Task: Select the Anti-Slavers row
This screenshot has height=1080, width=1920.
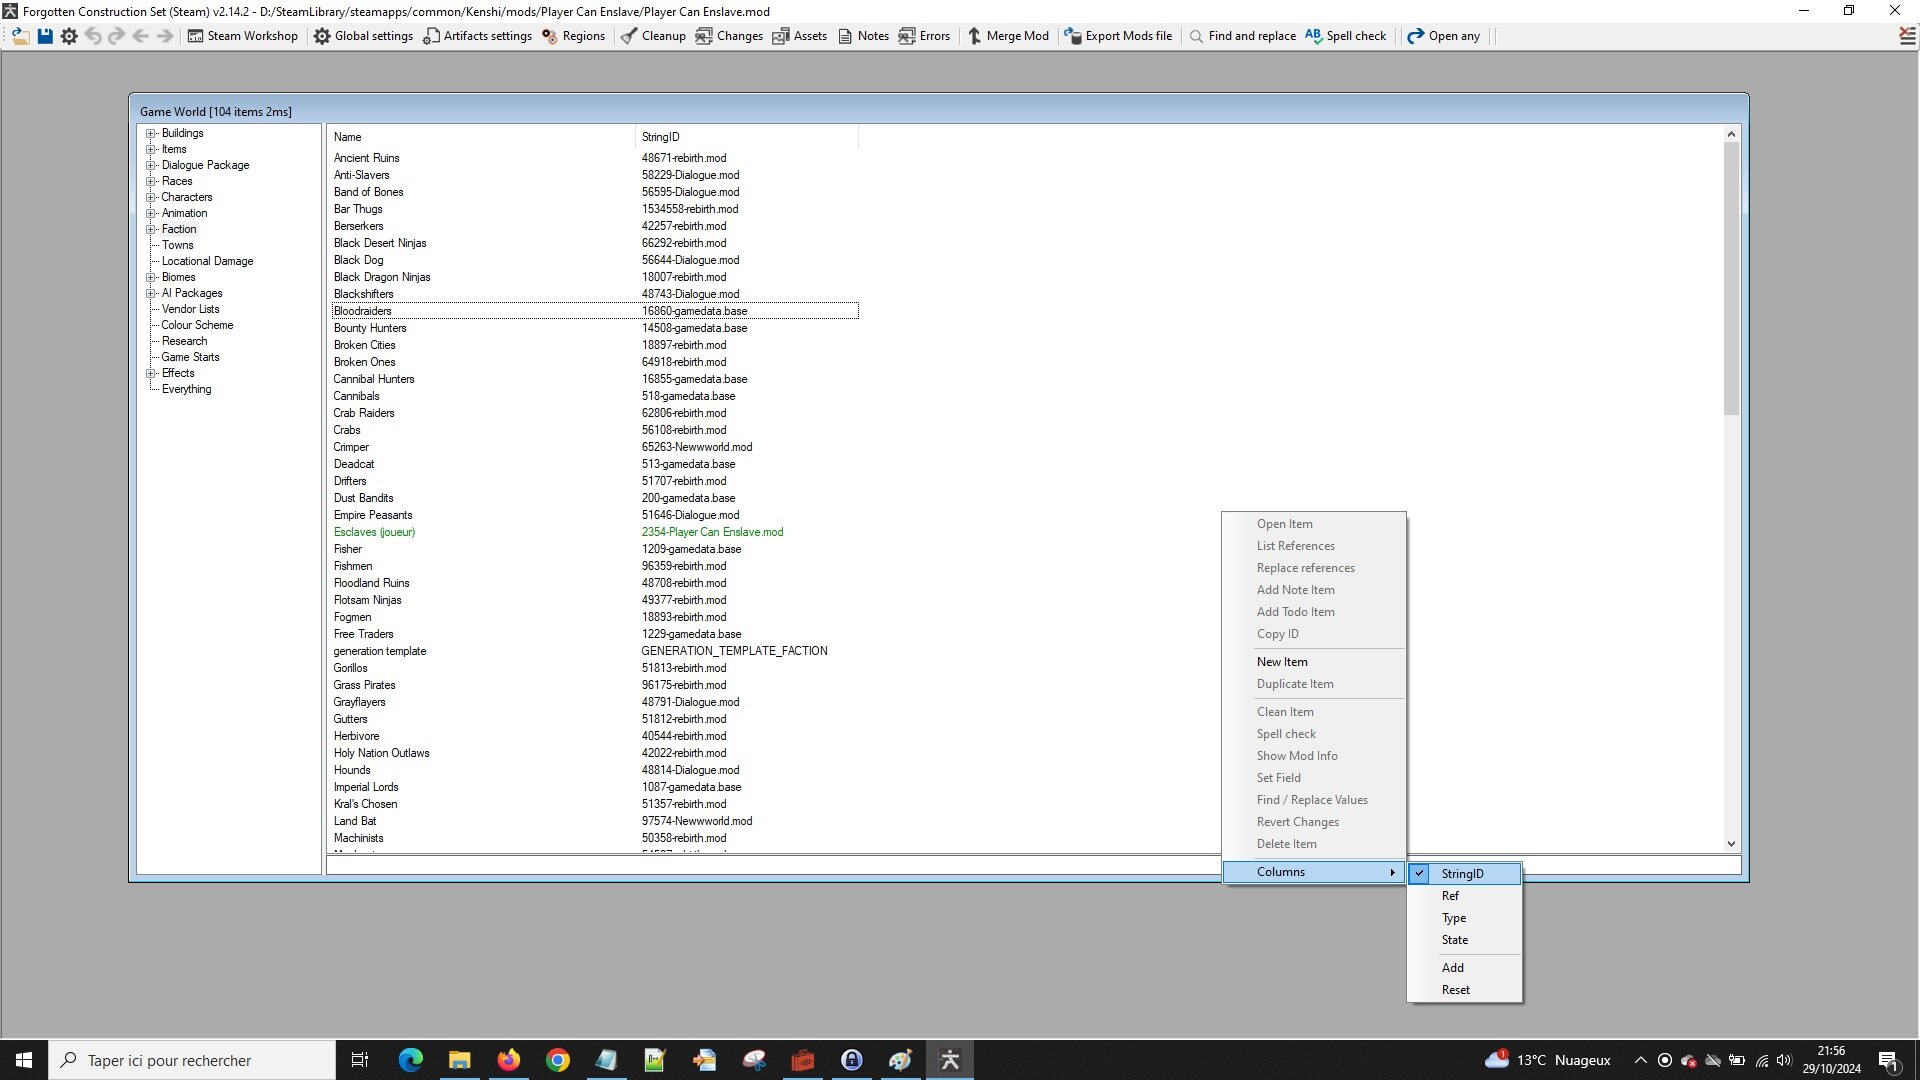Action: click(595, 175)
